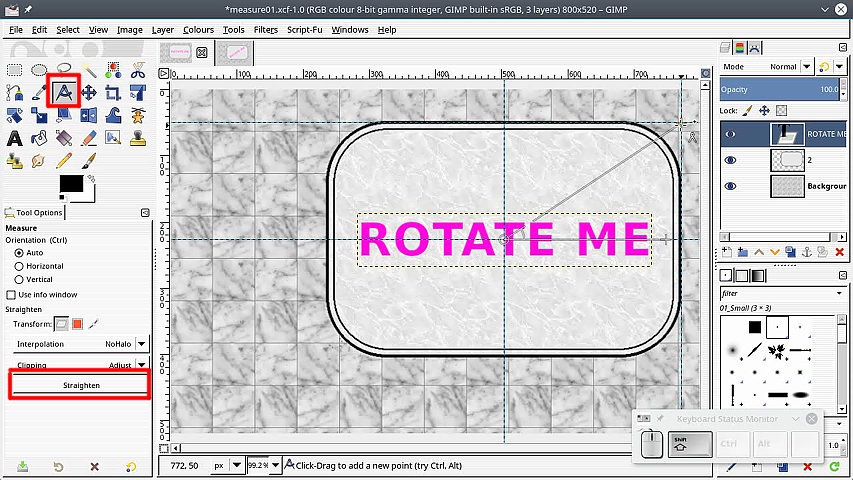This screenshot has height=480, width=853.
Task: Open the Interpolation NoHalo dropdown
Action: [x=141, y=344]
